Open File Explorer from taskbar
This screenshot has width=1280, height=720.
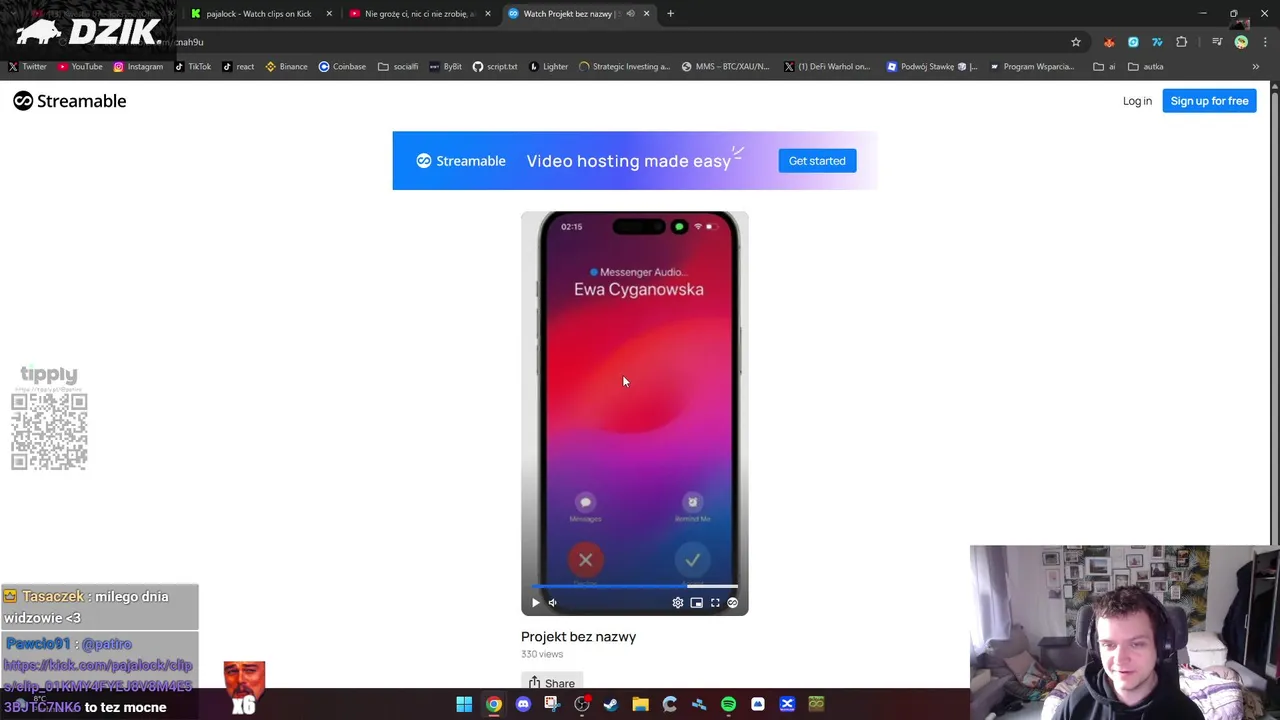[640, 704]
